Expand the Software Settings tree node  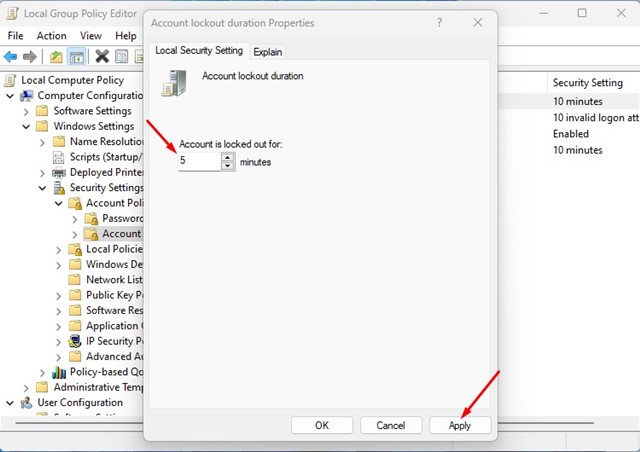[x=26, y=111]
